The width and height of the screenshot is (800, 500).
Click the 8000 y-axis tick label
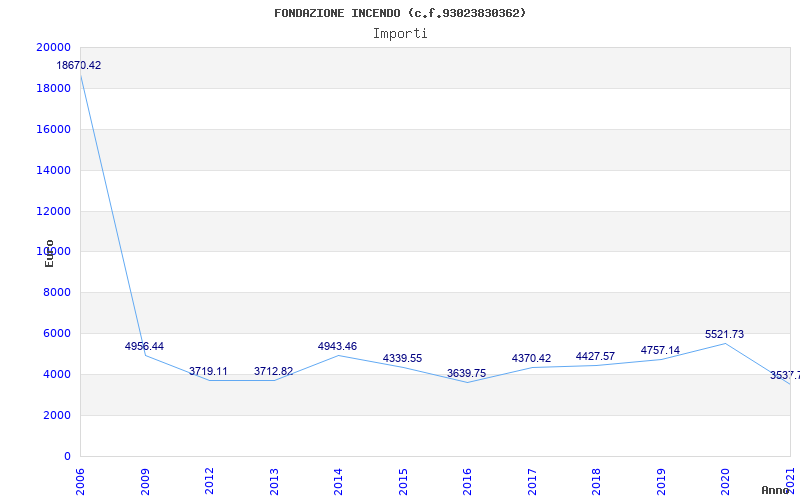point(56,293)
